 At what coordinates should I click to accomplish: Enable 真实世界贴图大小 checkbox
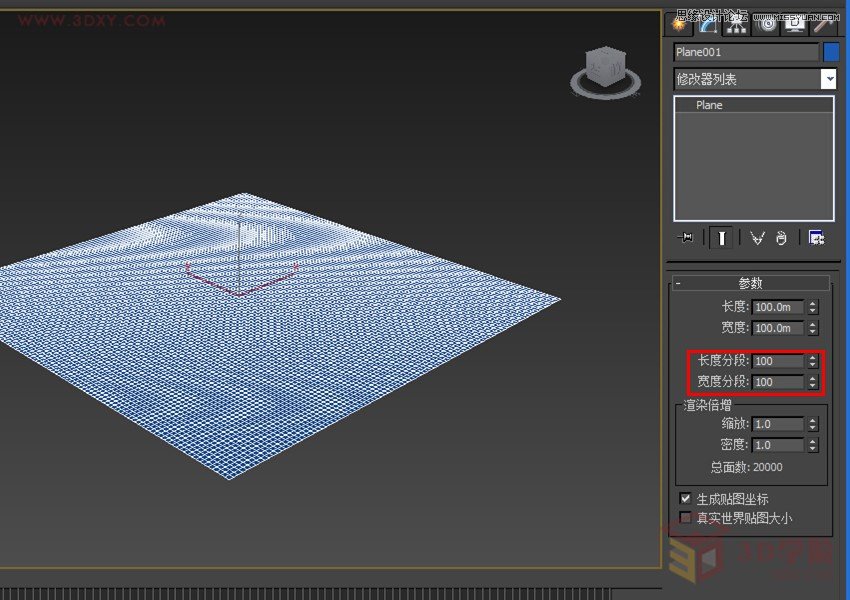[x=685, y=517]
